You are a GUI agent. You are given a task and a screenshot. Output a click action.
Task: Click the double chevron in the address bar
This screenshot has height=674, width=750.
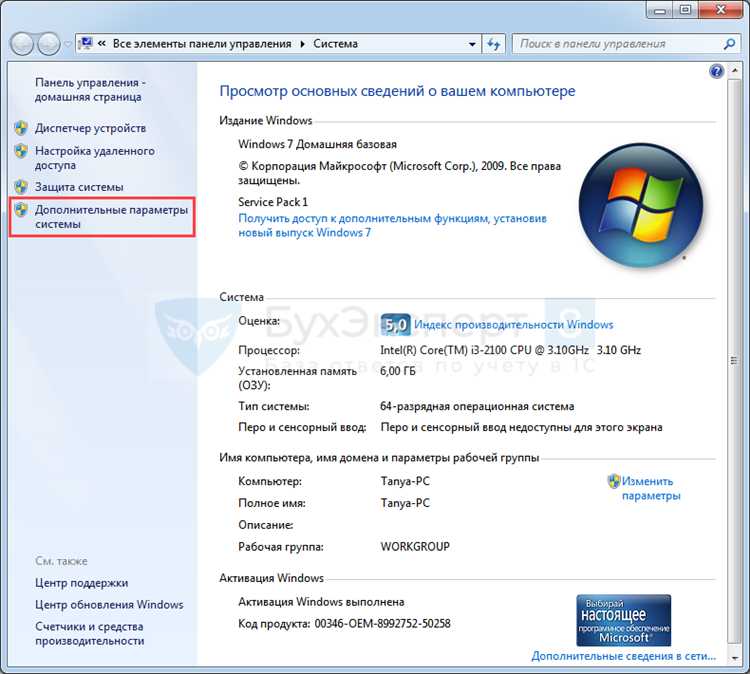click(x=101, y=44)
